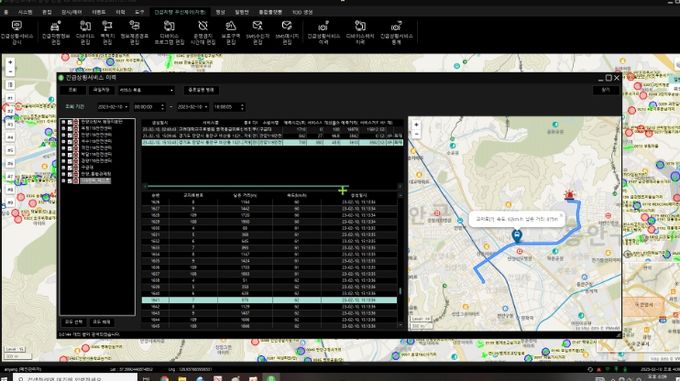Image resolution: width=680 pixels, height=381 pixels.
Task: Toggle the checkbox beside 구급대 in tree
Action: pos(70,167)
